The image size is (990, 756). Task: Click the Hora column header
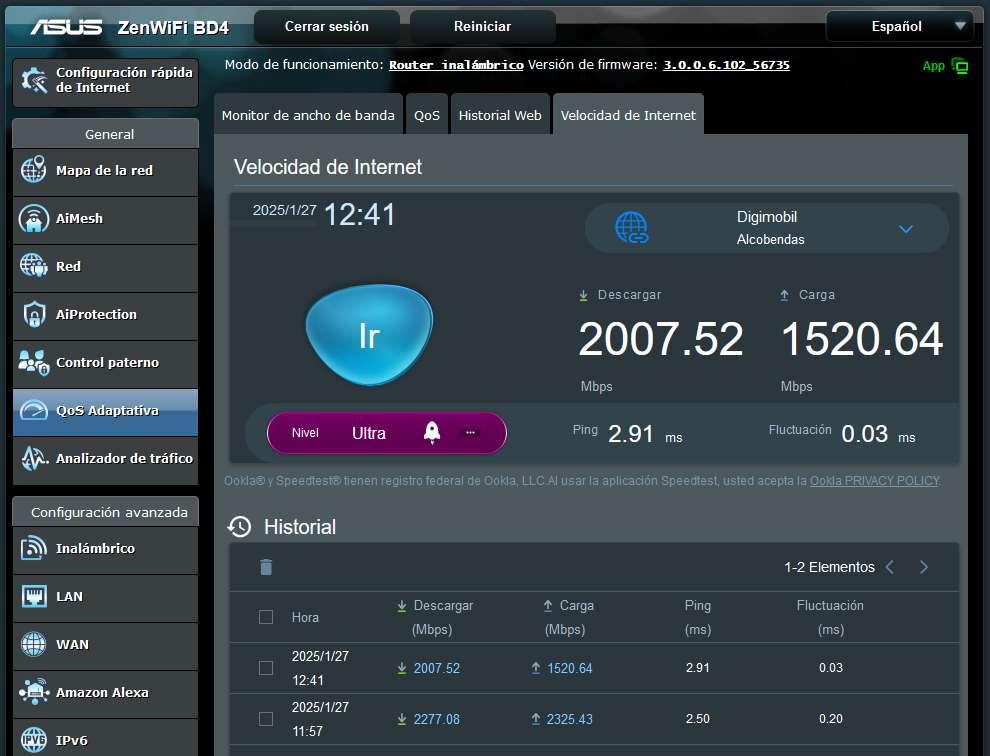(305, 618)
